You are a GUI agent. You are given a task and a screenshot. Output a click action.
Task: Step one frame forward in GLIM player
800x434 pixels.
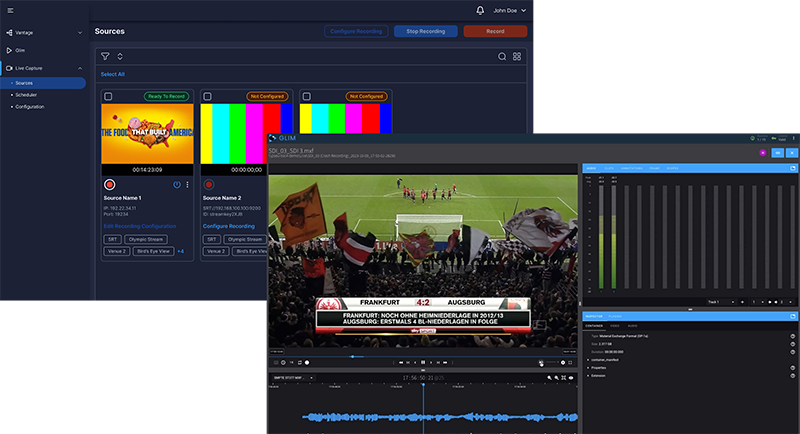click(x=431, y=363)
